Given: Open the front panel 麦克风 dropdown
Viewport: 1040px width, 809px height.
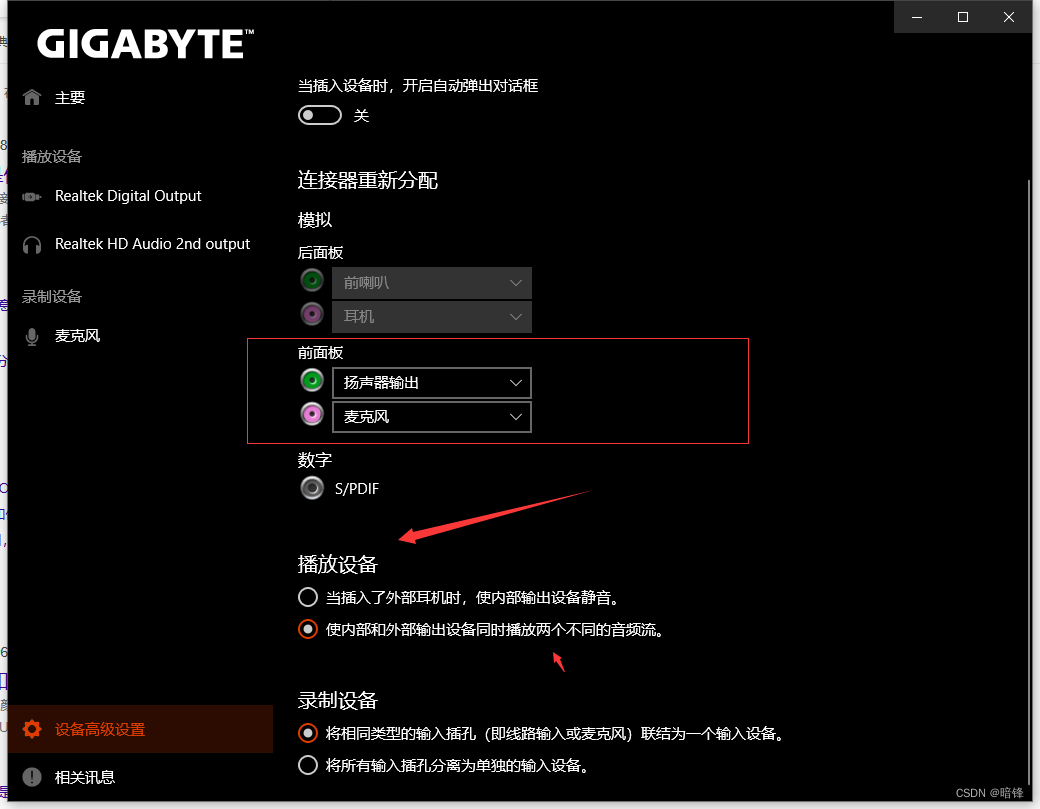Looking at the screenshot, I should (432, 417).
